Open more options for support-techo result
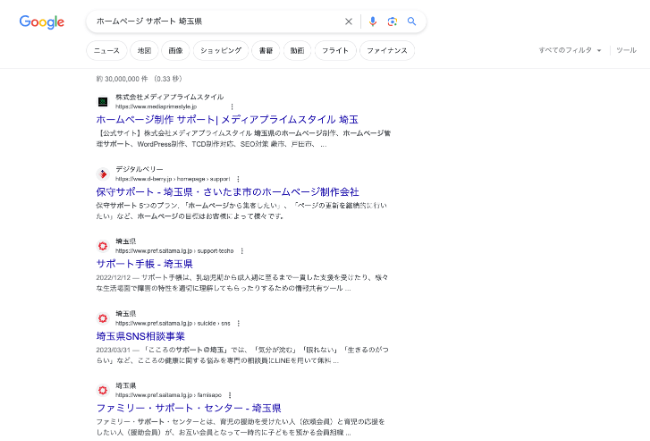This screenshot has height=441, width=650. (x=242, y=251)
